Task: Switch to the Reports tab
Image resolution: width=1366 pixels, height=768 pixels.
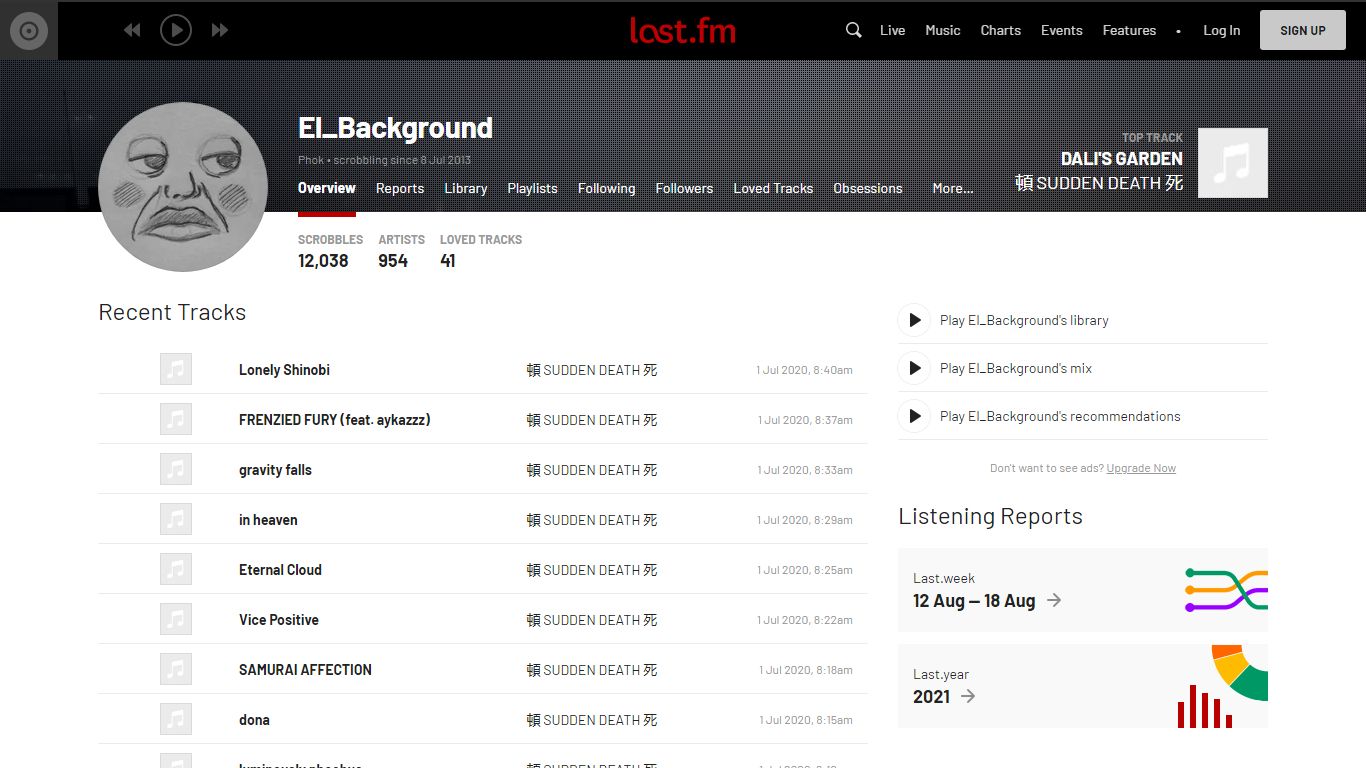Action: click(x=400, y=188)
